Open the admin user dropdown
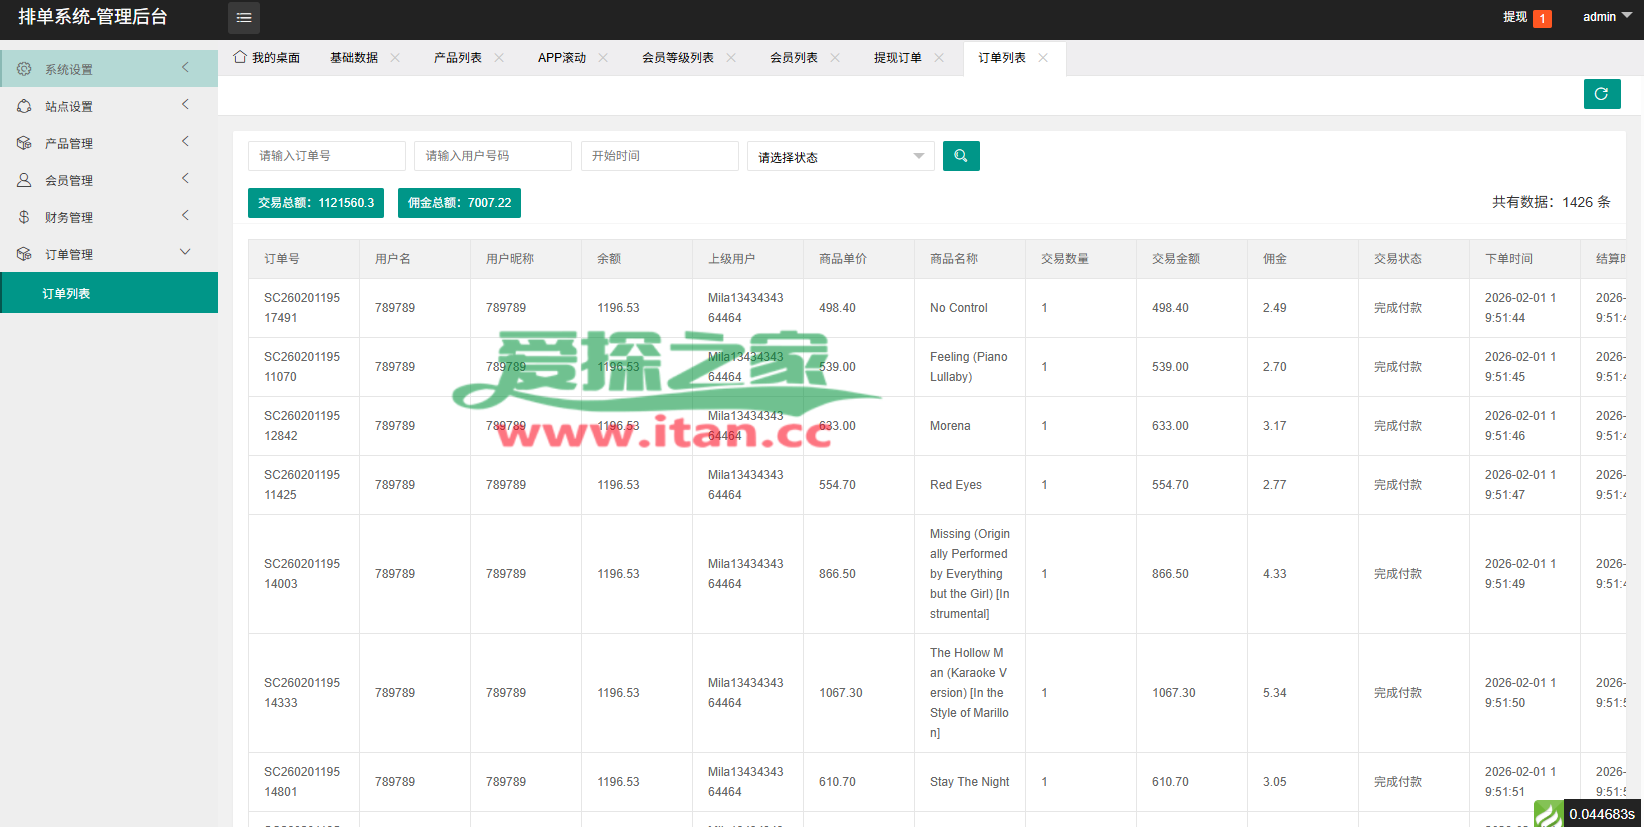This screenshot has width=1644, height=827. tap(1607, 17)
